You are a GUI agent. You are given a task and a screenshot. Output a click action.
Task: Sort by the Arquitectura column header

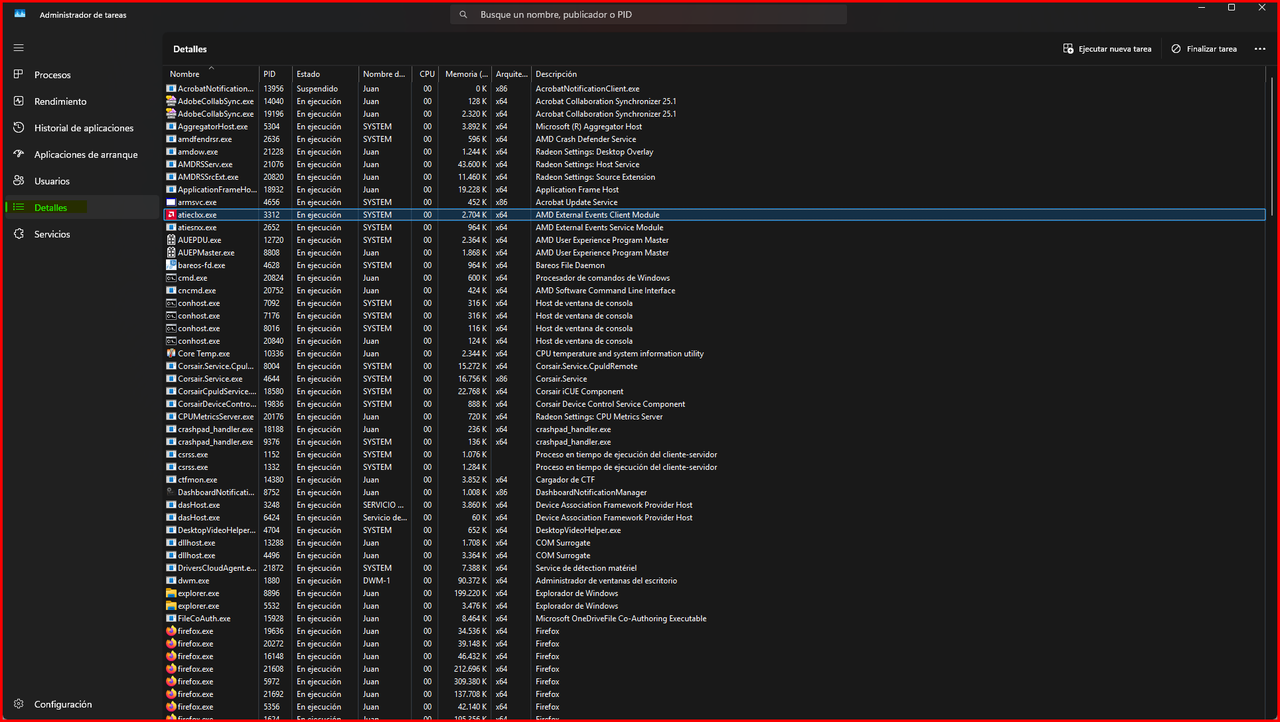(x=511, y=74)
